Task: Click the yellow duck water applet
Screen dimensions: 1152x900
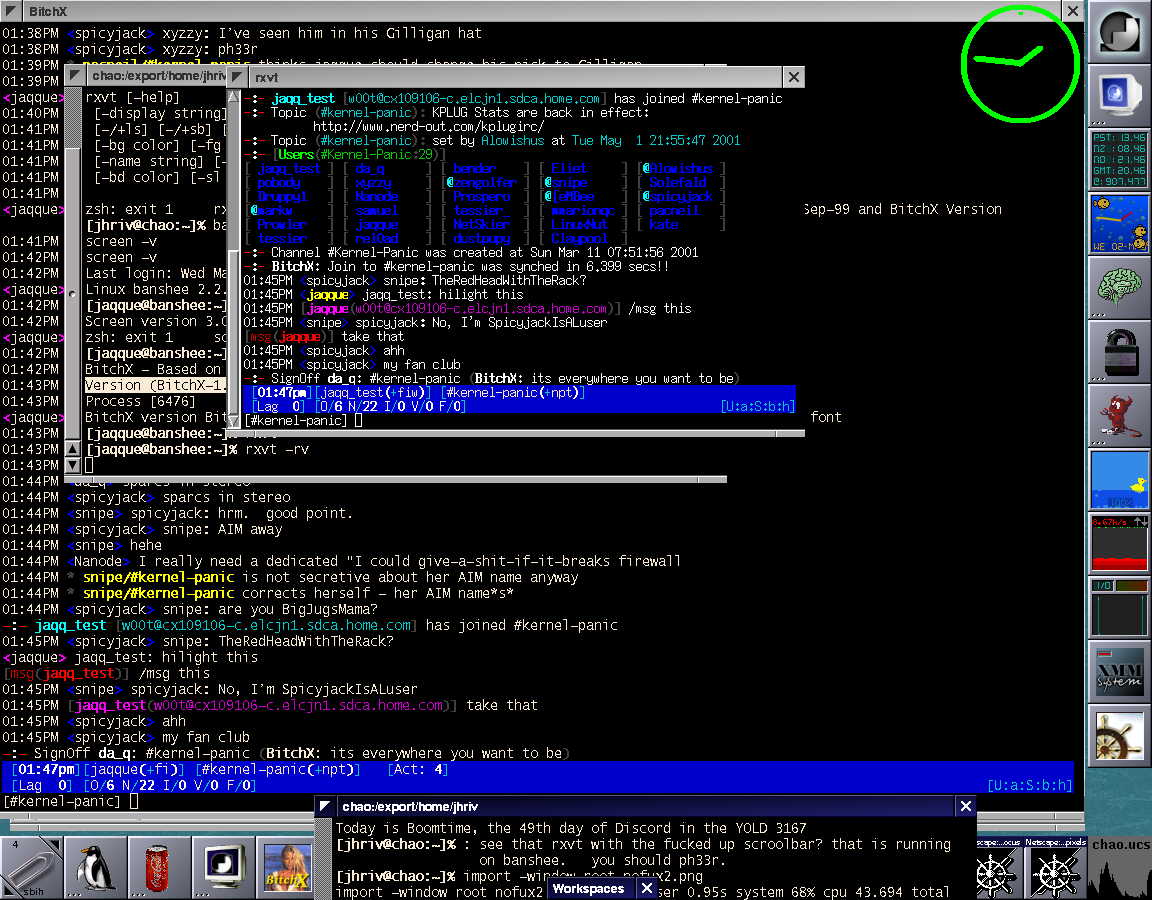Action: click(1119, 479)
